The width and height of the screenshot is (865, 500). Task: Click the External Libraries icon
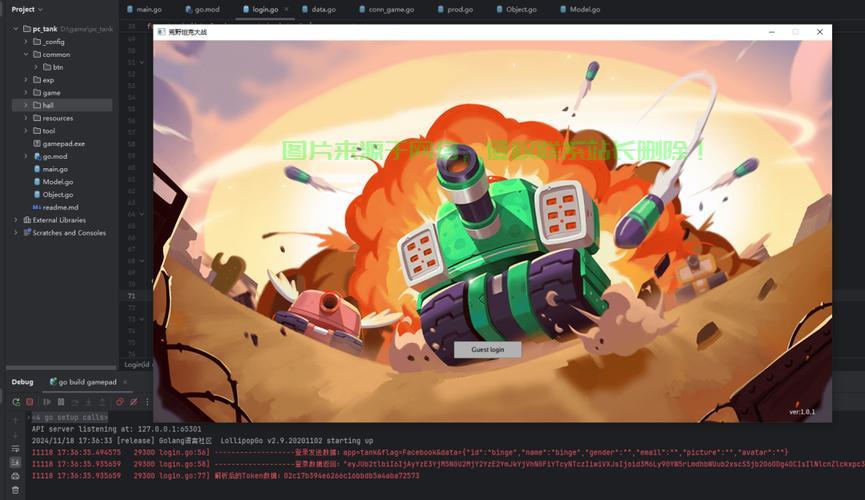27,220
